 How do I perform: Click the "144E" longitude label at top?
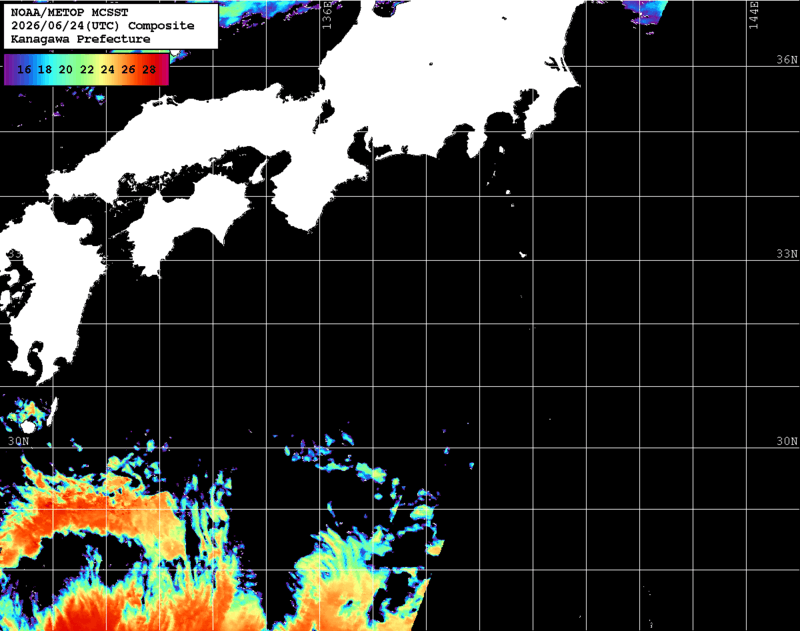[x=754, y=15]
